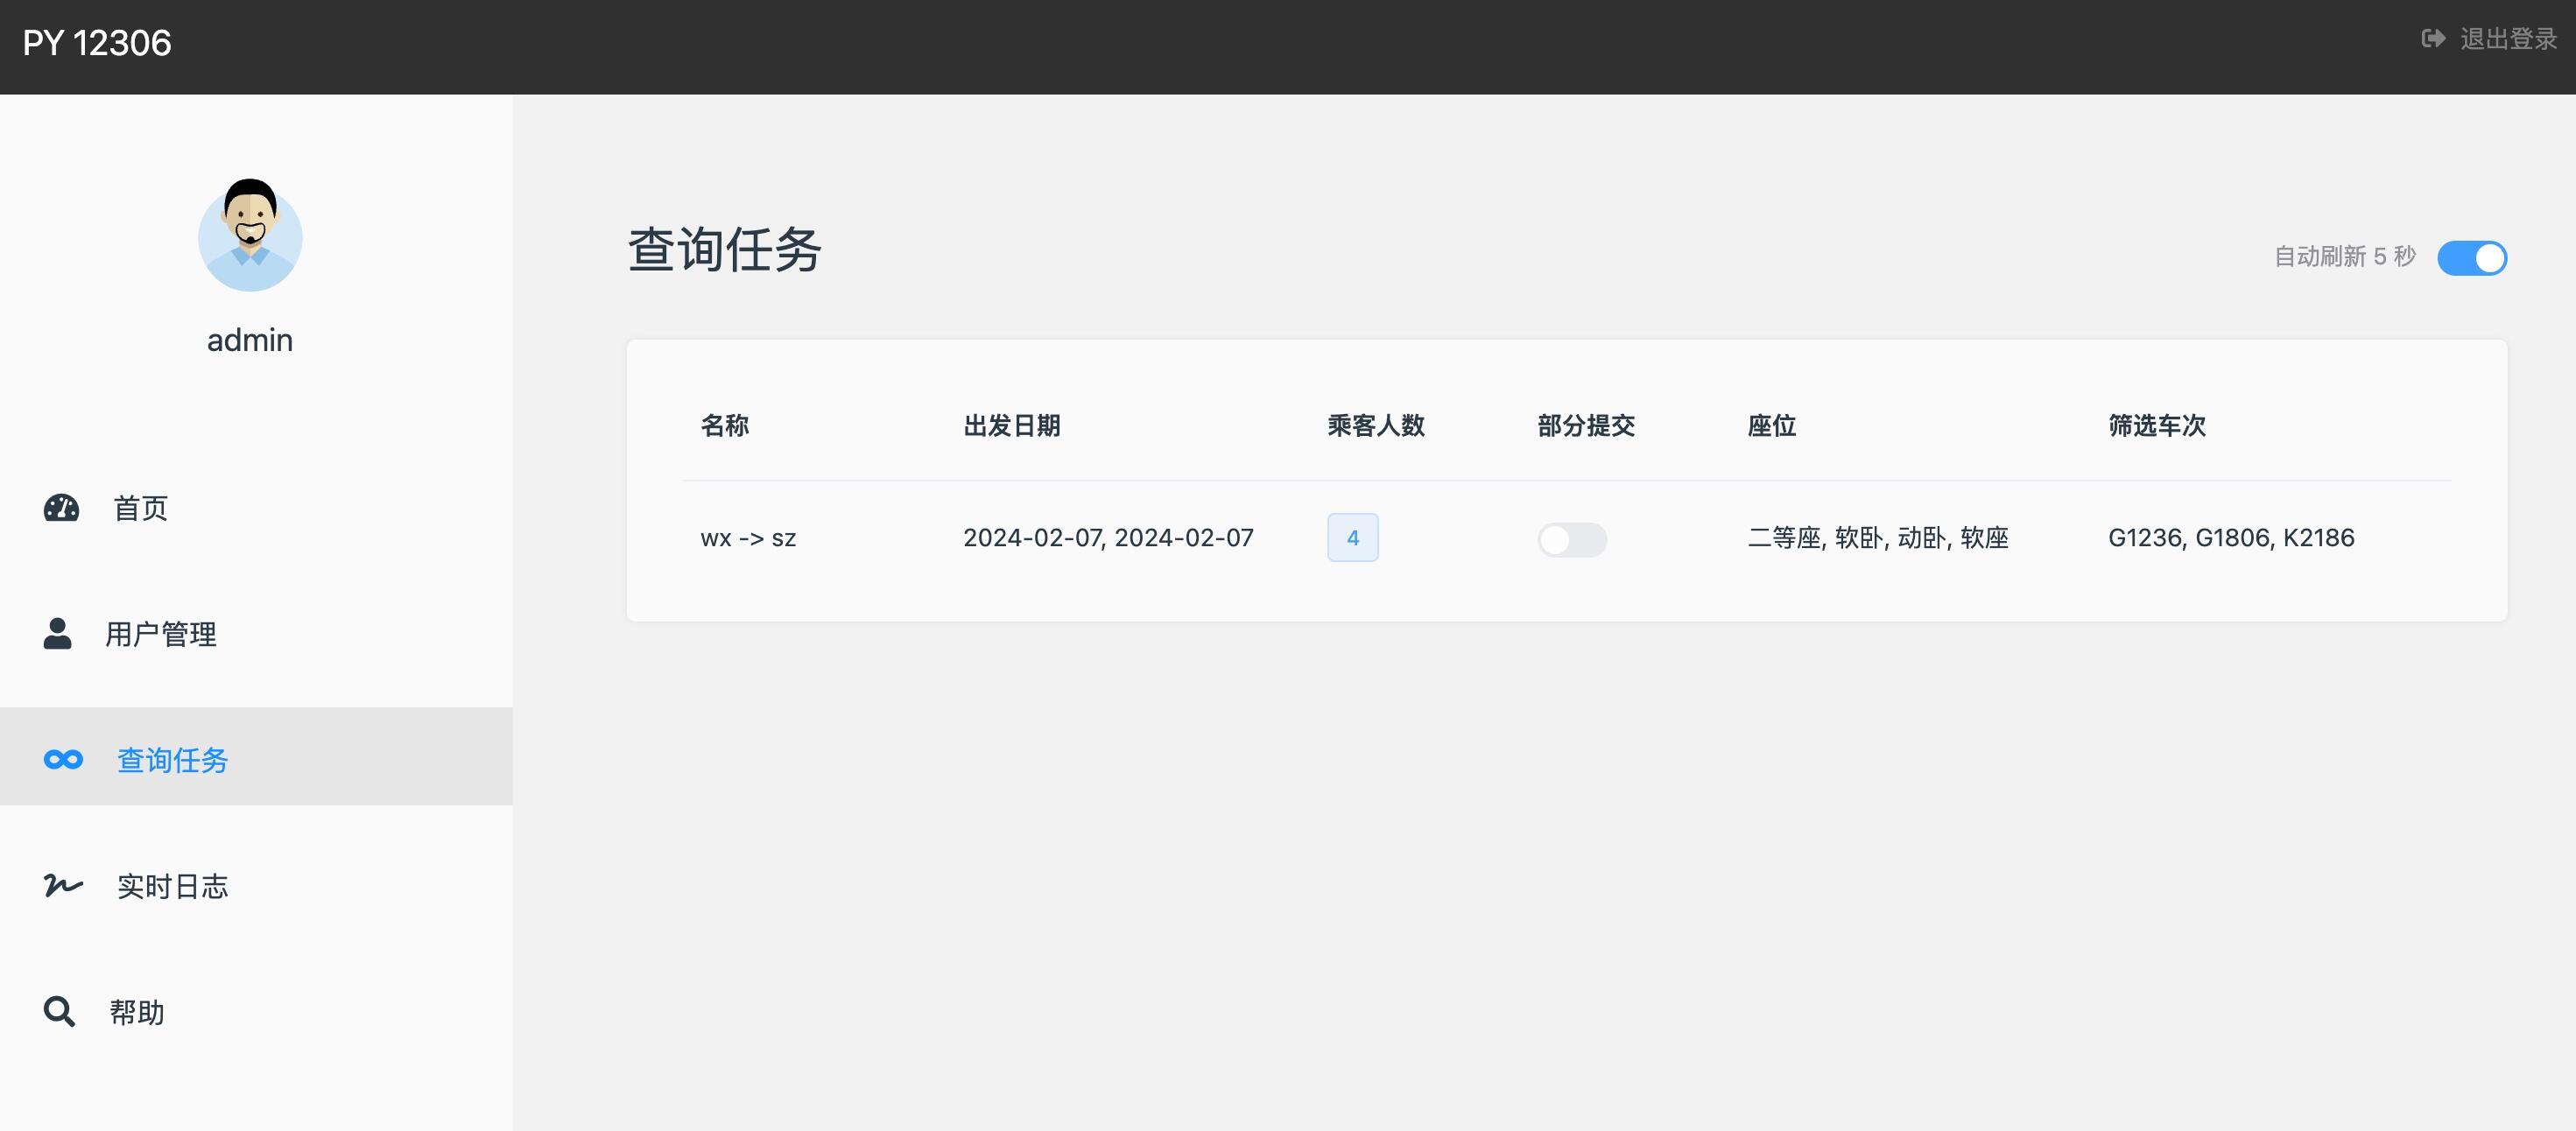Enable 部分提交 for the wx -> sz task
This screenshot has width=2576, height=1131.
[x=1572, y=539]
